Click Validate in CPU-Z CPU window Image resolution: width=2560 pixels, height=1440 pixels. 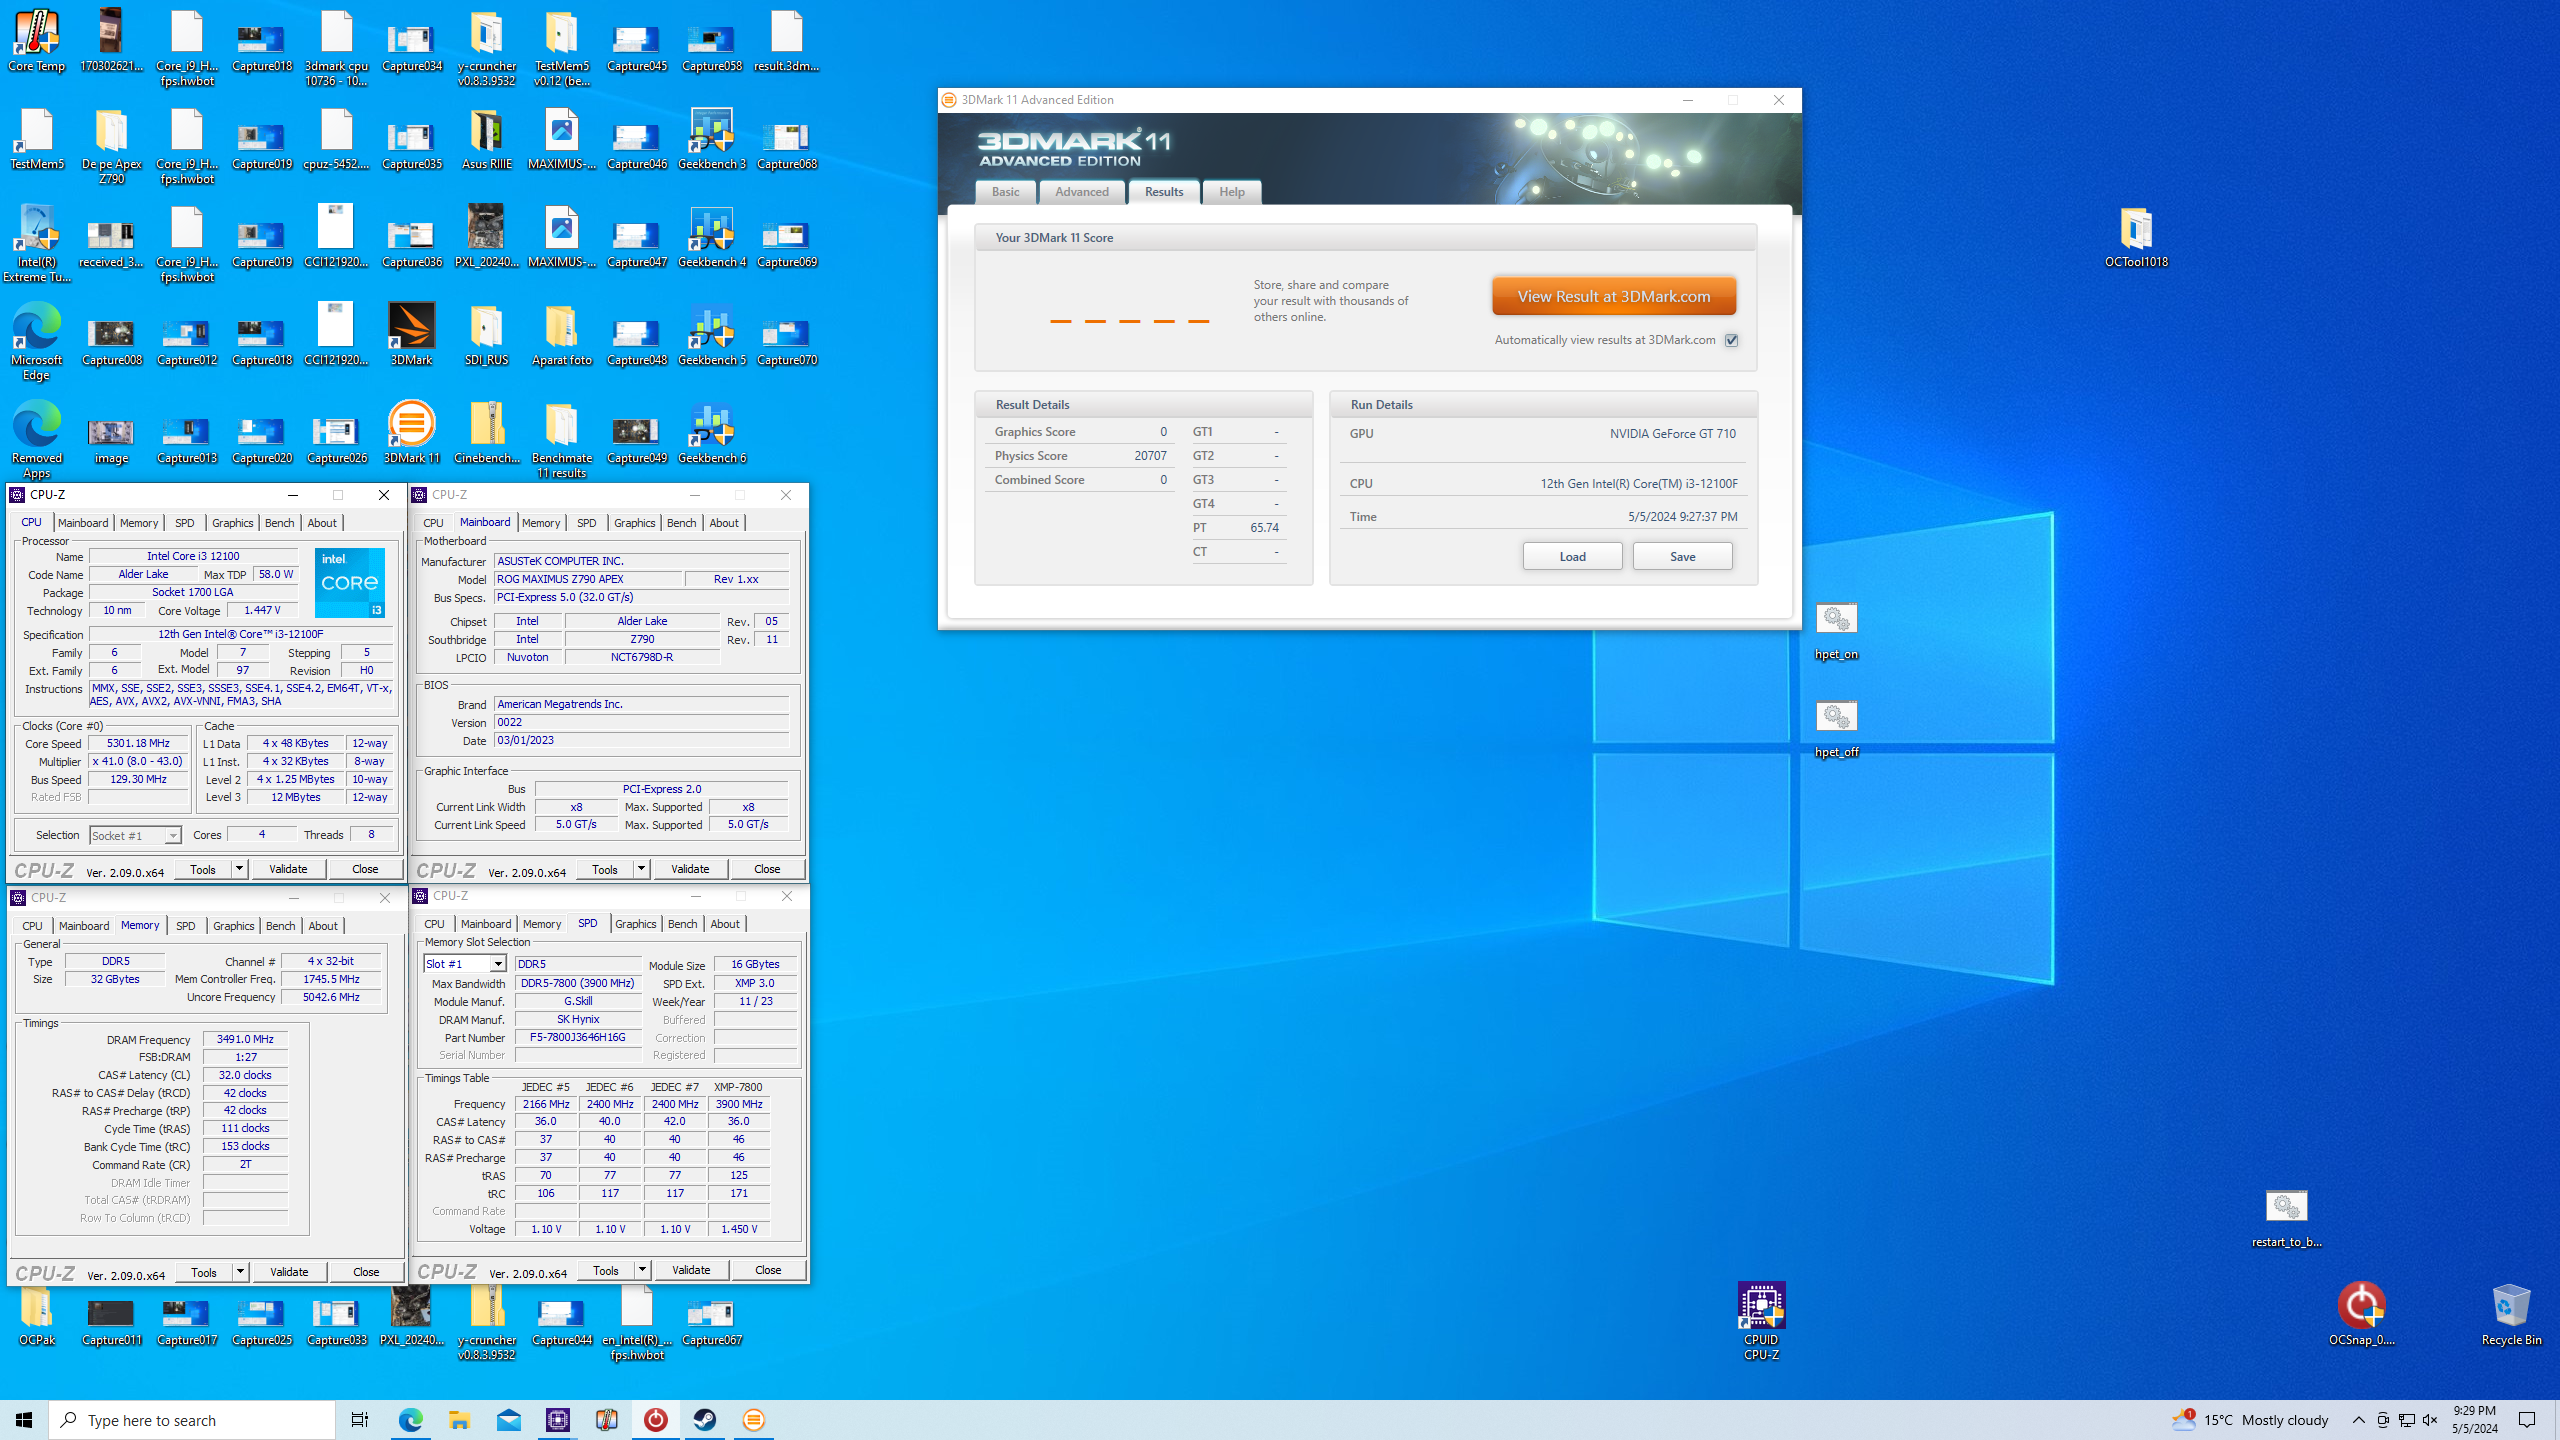(288, 869)
